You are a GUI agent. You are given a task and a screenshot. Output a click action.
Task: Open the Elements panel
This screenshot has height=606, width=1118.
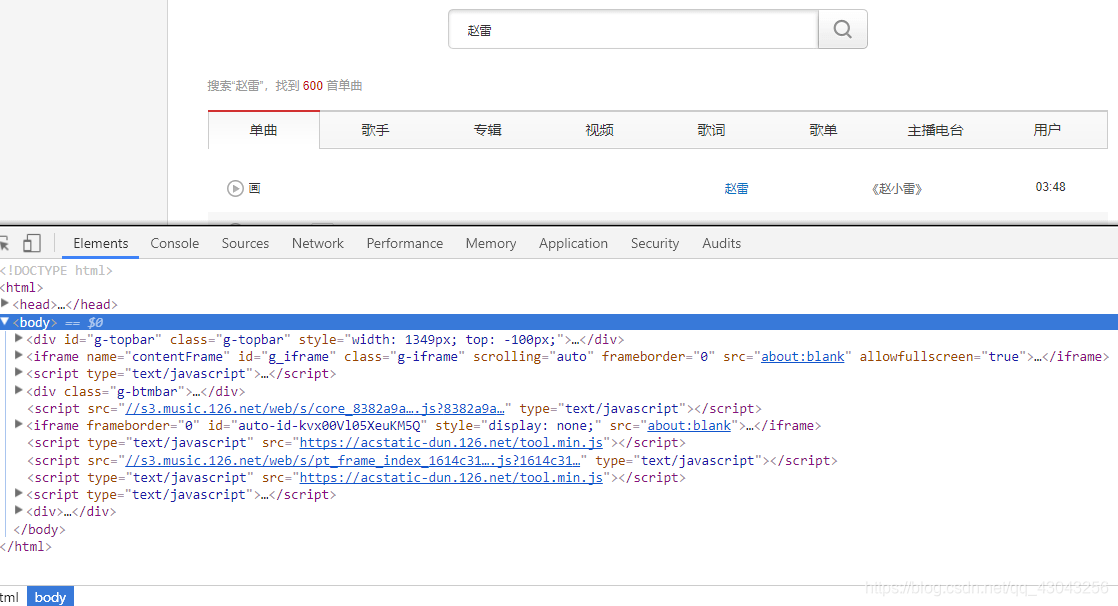pyautogui.click(x=101, y=243)
